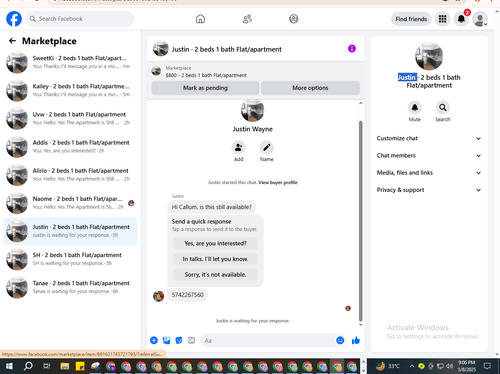Click the listing thumbnail in the right panel
The height and width of the screenshot is (374, 500).
tap(429, 56)
